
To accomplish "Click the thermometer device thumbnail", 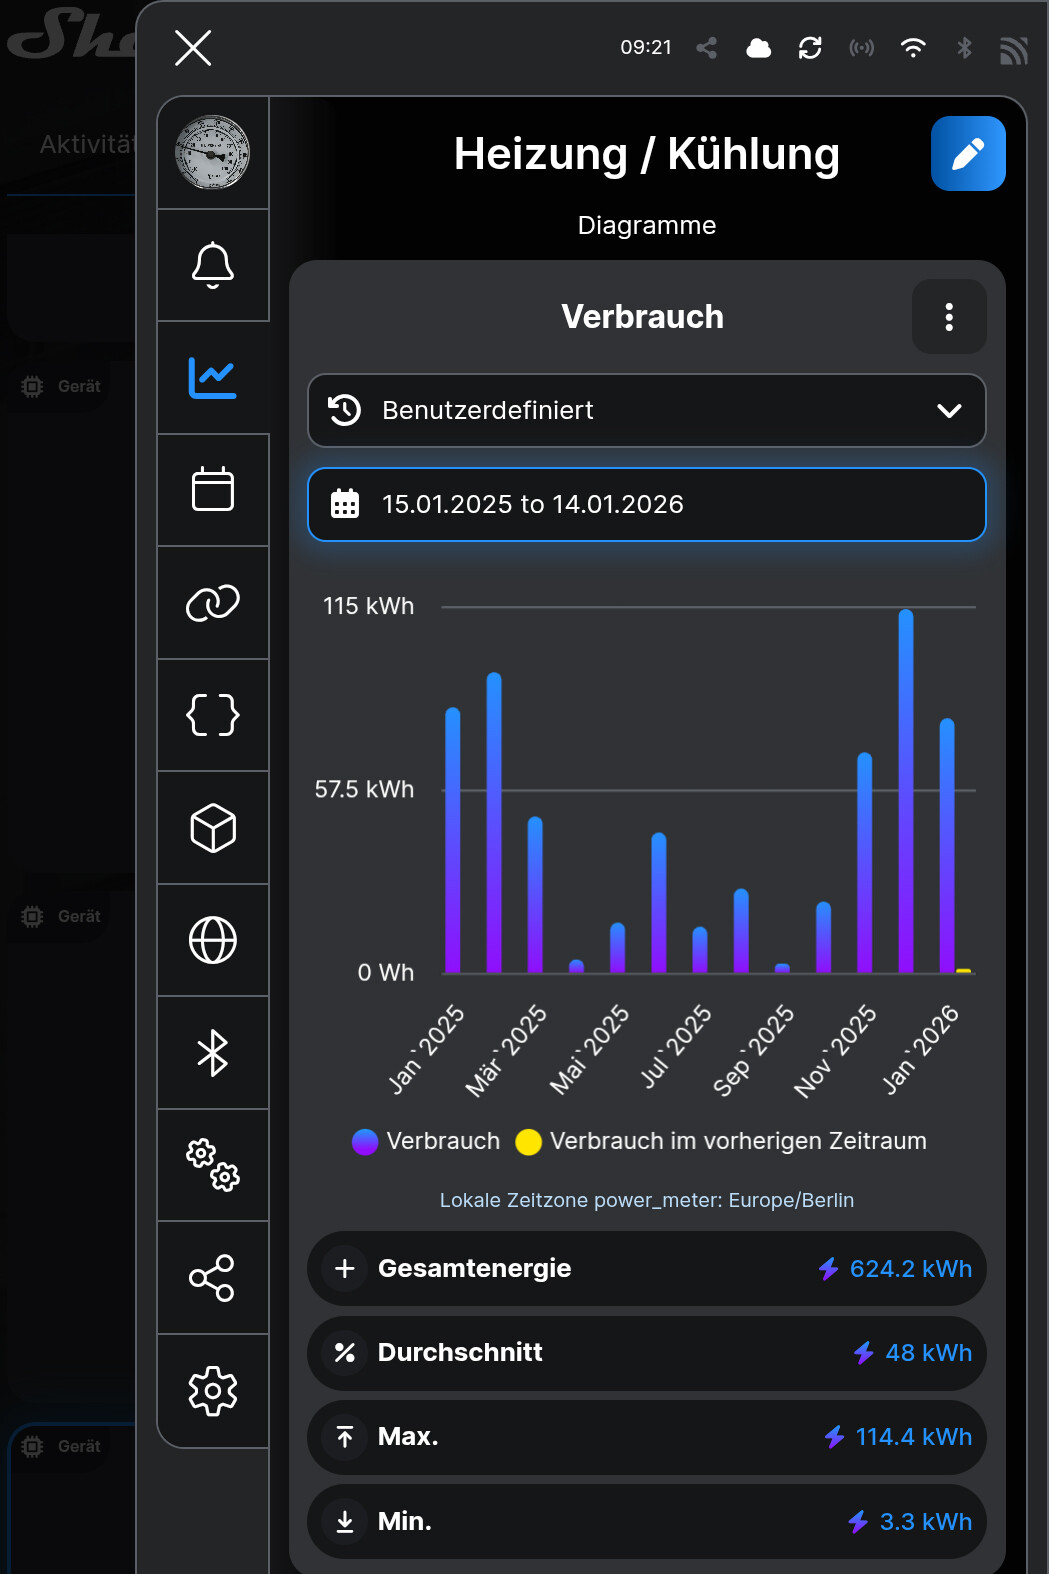I will coord(213,153).
